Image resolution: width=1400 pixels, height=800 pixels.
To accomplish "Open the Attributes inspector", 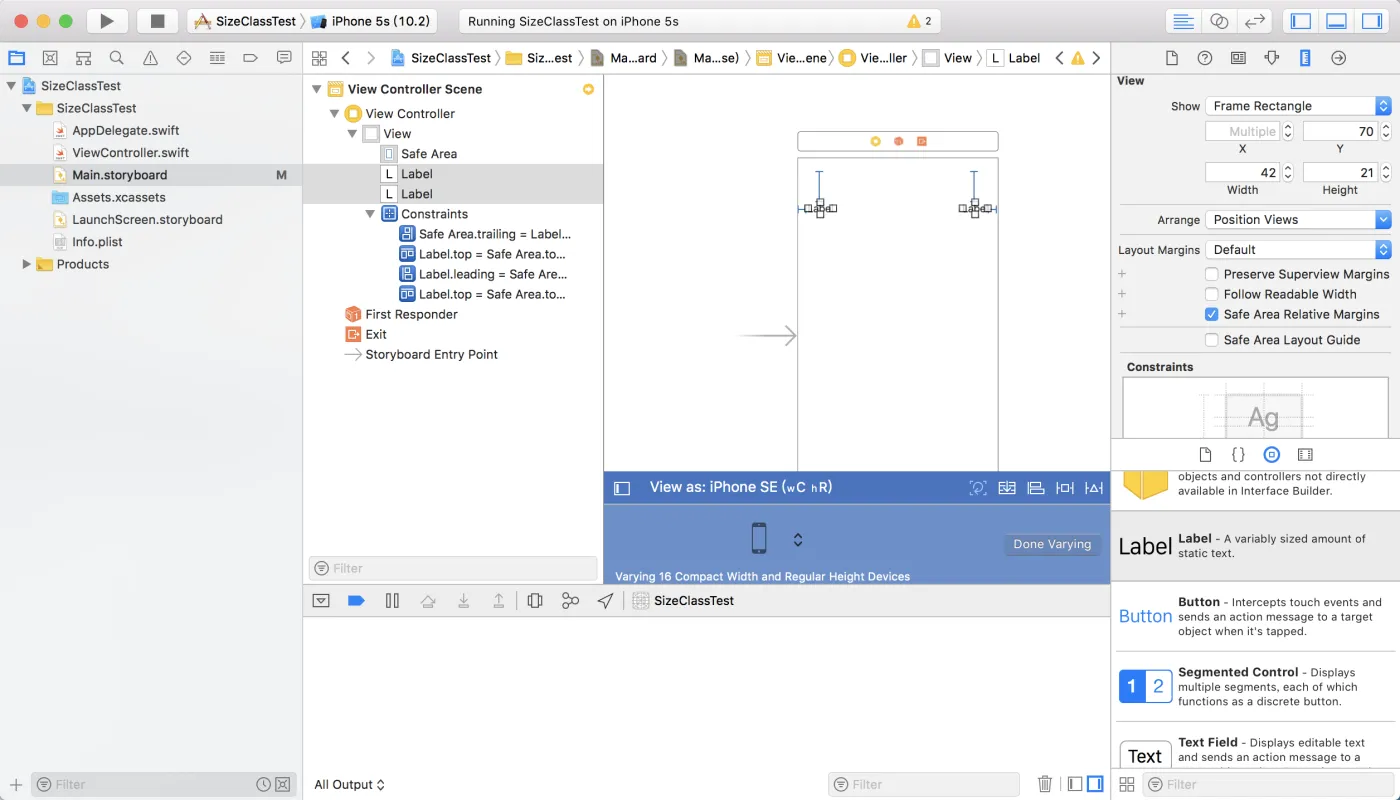I will [x=1271, y=58].
